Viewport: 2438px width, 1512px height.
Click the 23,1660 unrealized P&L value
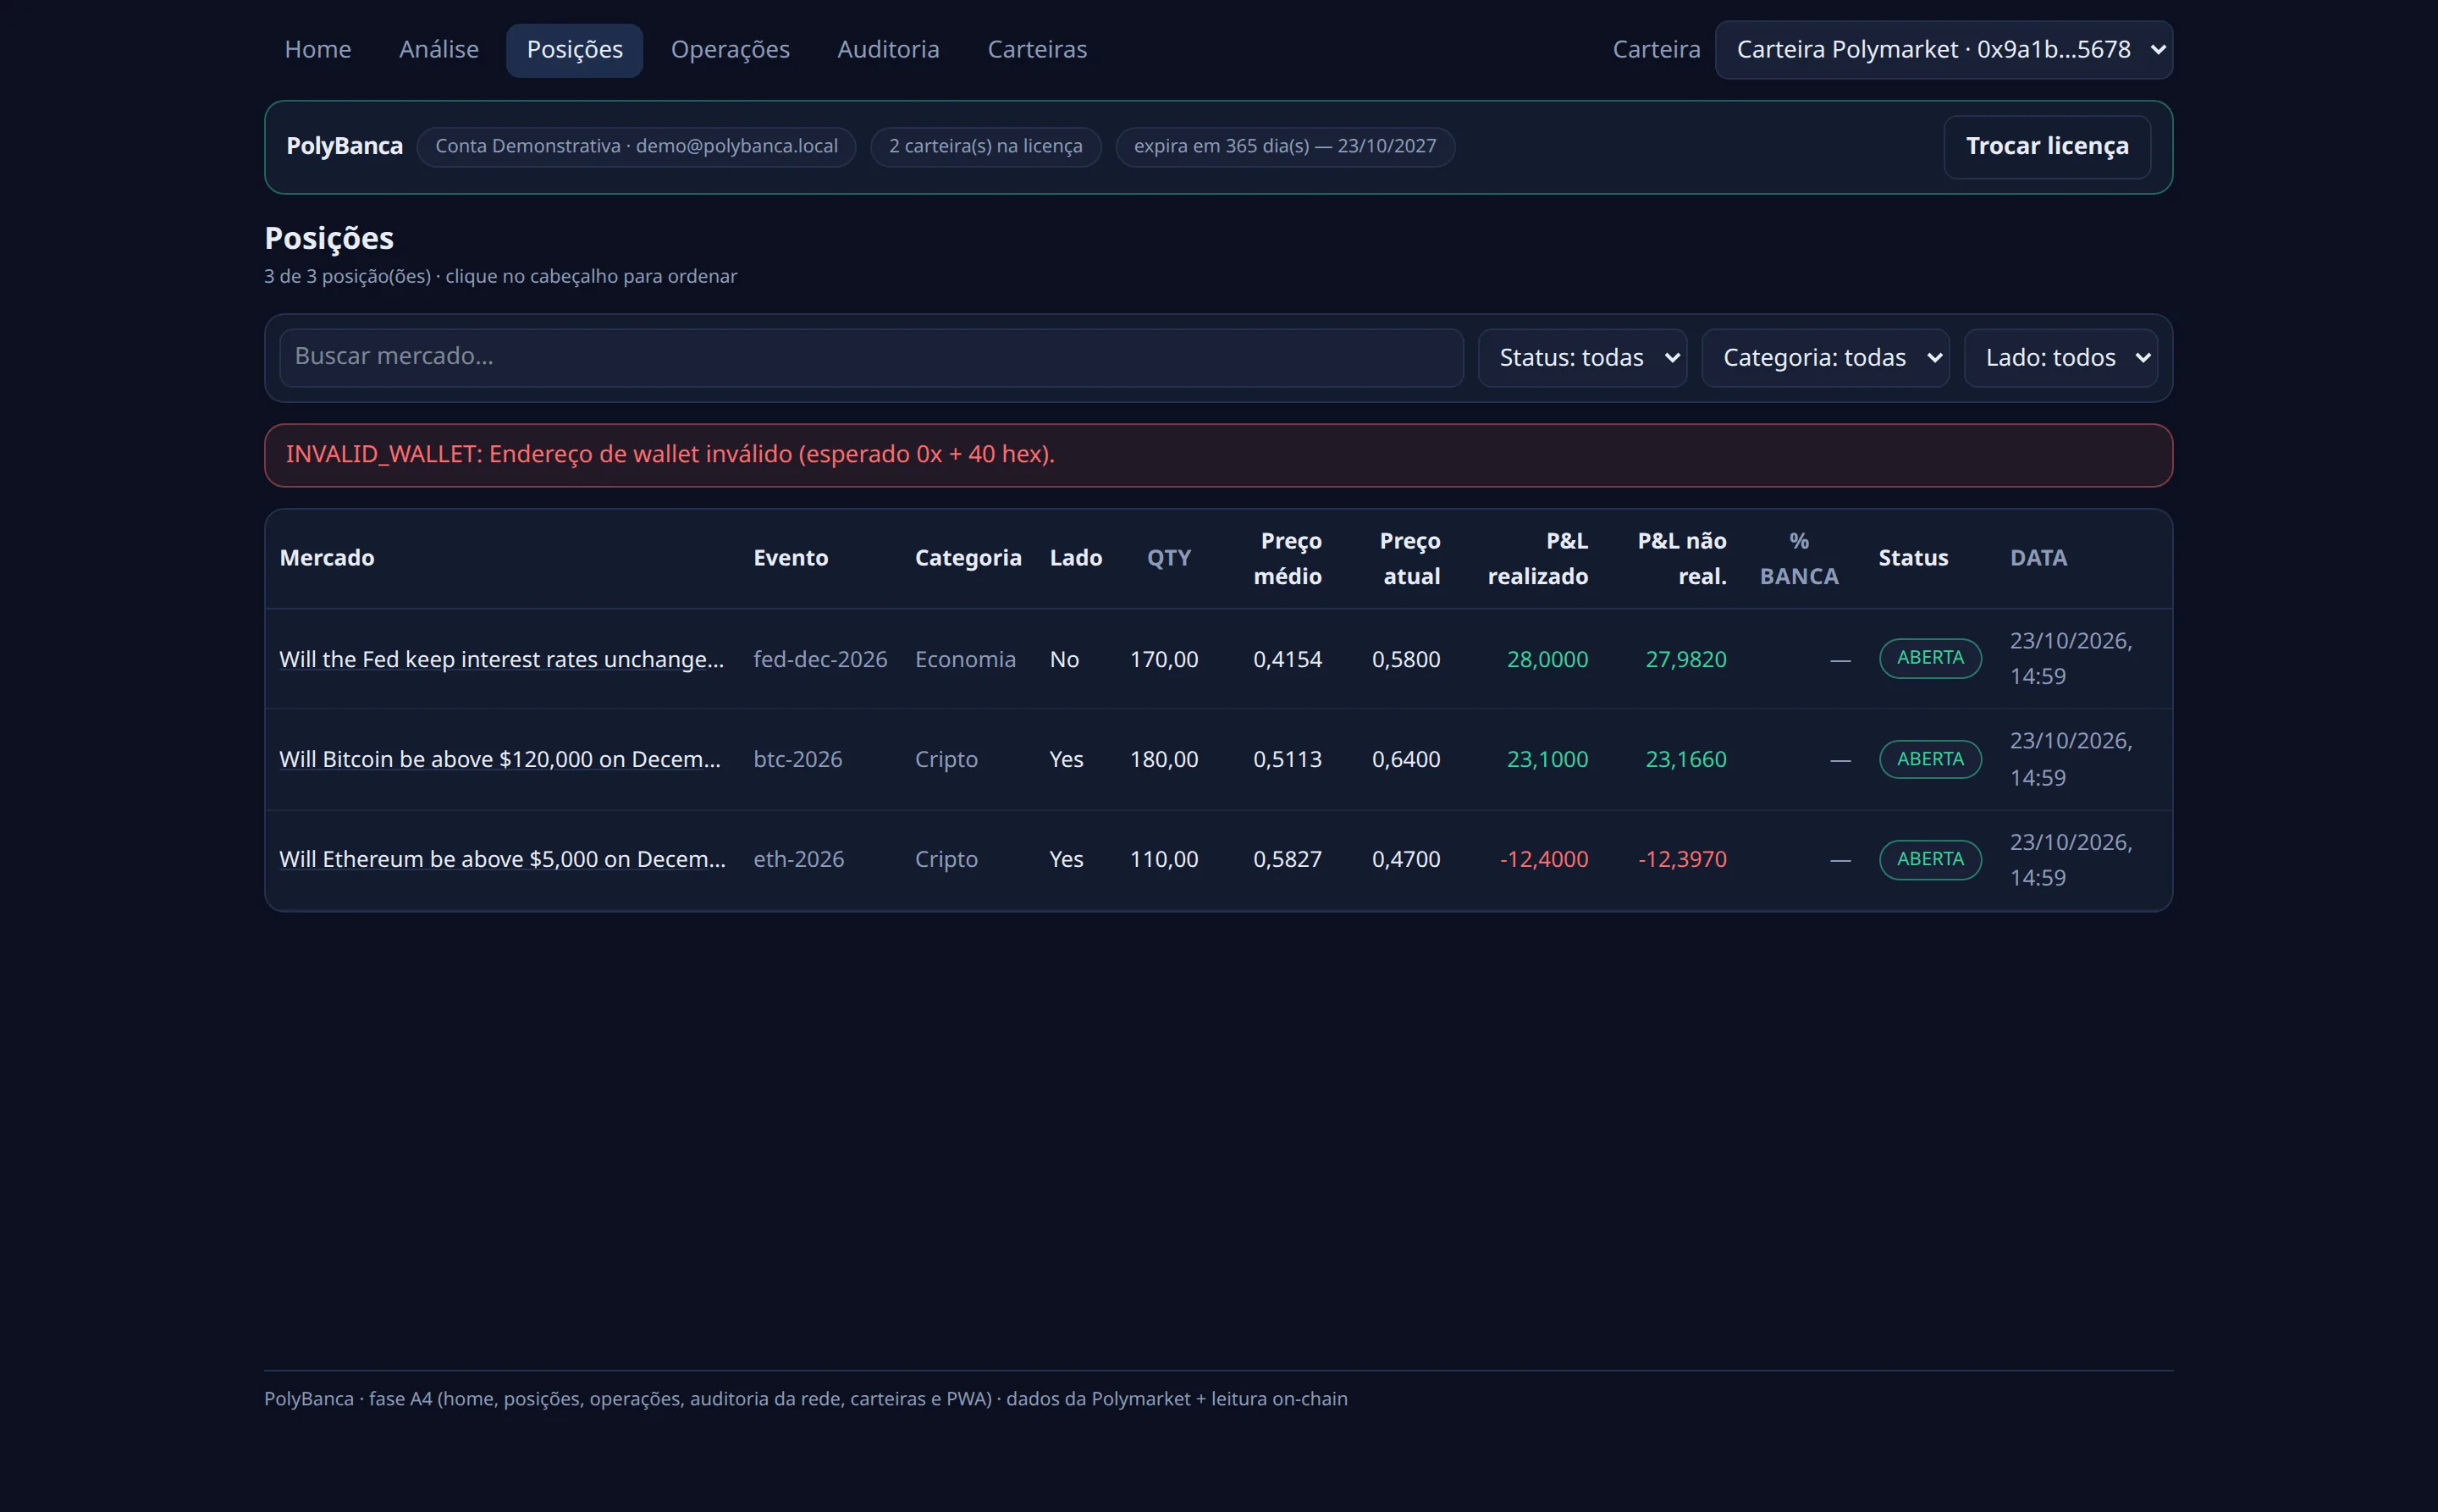tap(1686, 759)
